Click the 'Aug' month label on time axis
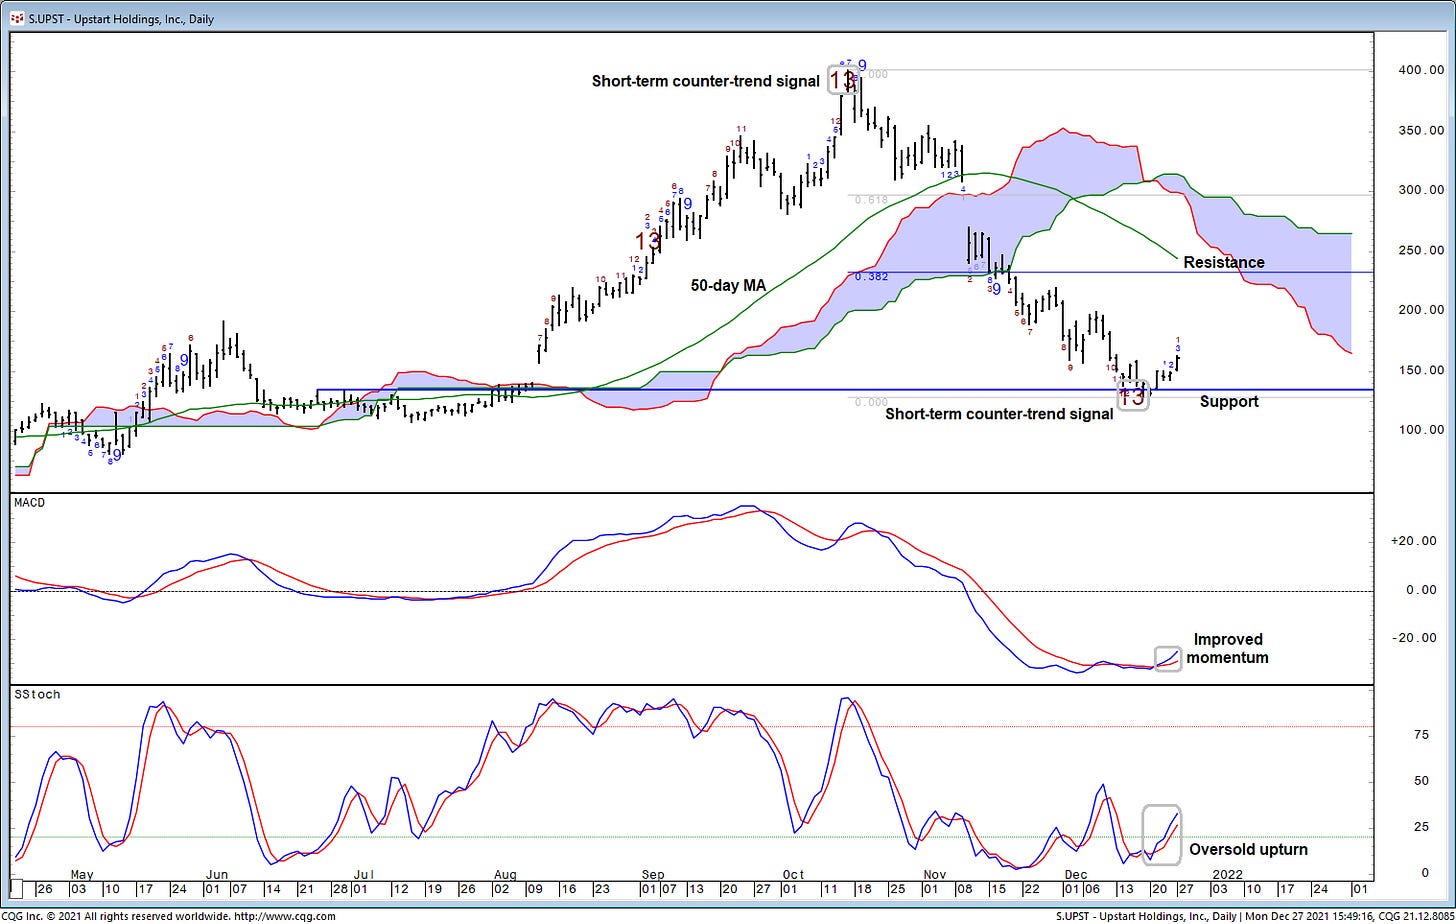Screen dimensions: 1456x924 click(x=505, y=873)
